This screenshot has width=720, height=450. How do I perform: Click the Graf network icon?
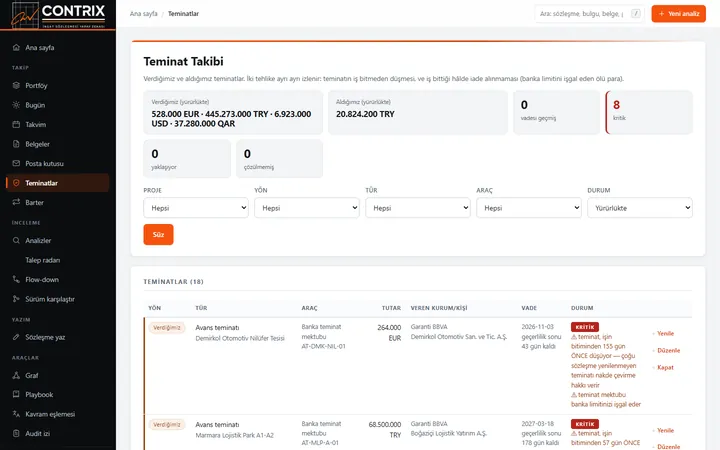click(x=16, y=375)
